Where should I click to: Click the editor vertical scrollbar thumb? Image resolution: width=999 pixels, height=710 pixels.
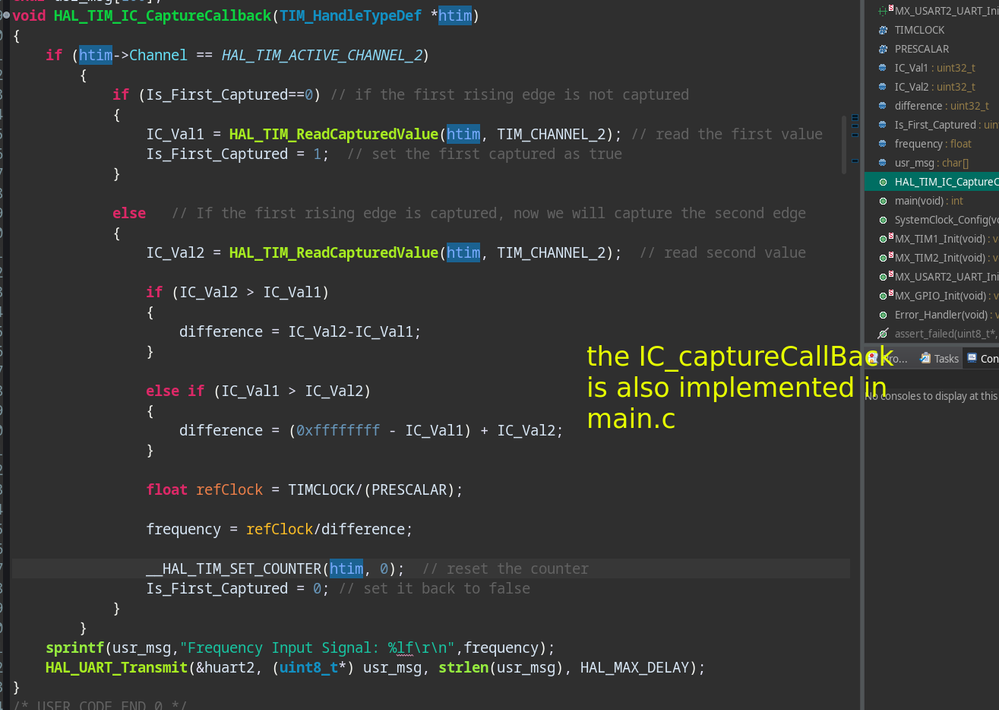point(844,145)
